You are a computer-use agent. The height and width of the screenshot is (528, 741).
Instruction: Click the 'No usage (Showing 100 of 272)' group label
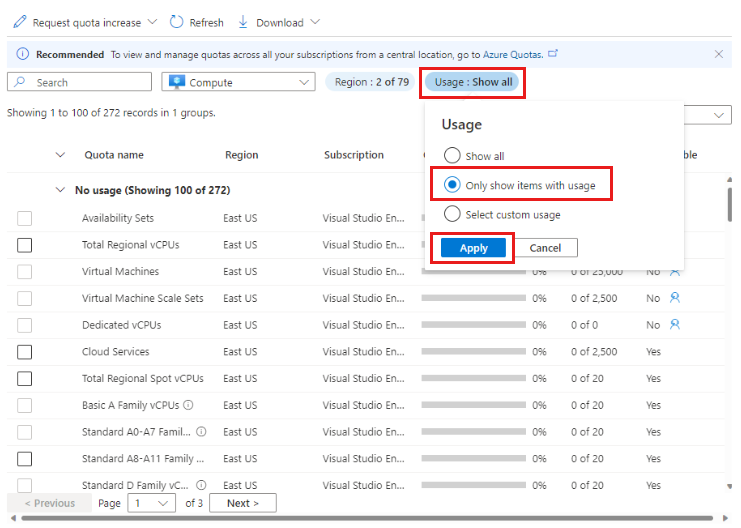tap(152, 190)
